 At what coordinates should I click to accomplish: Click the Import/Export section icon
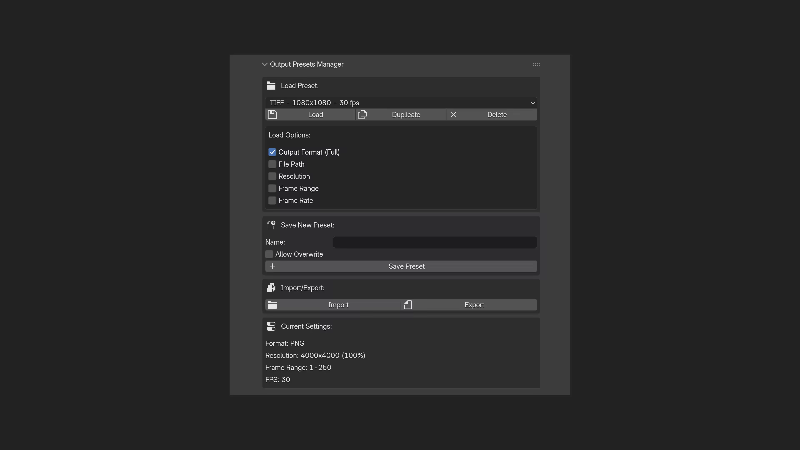point(271,288)
